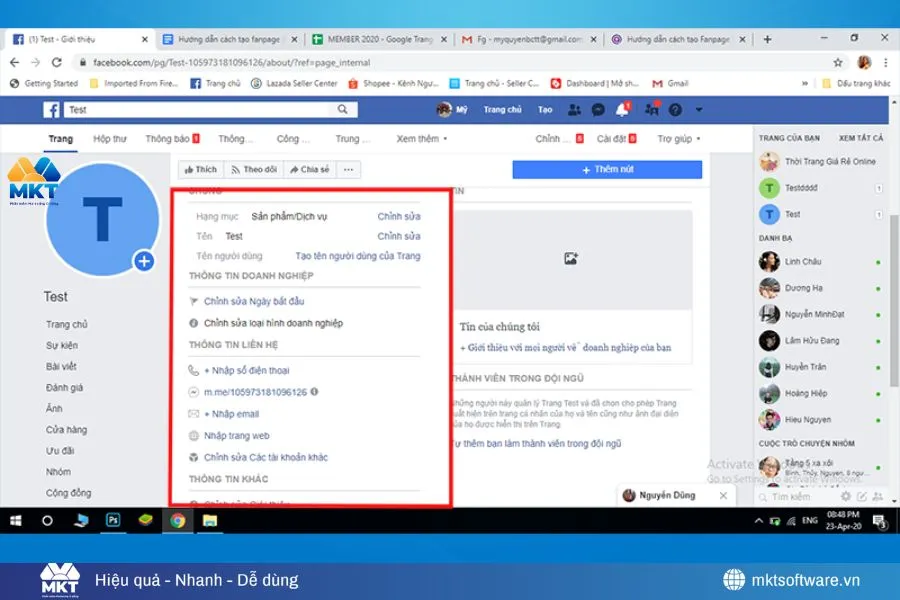Open Messenger chat icon in top bar

597,108
